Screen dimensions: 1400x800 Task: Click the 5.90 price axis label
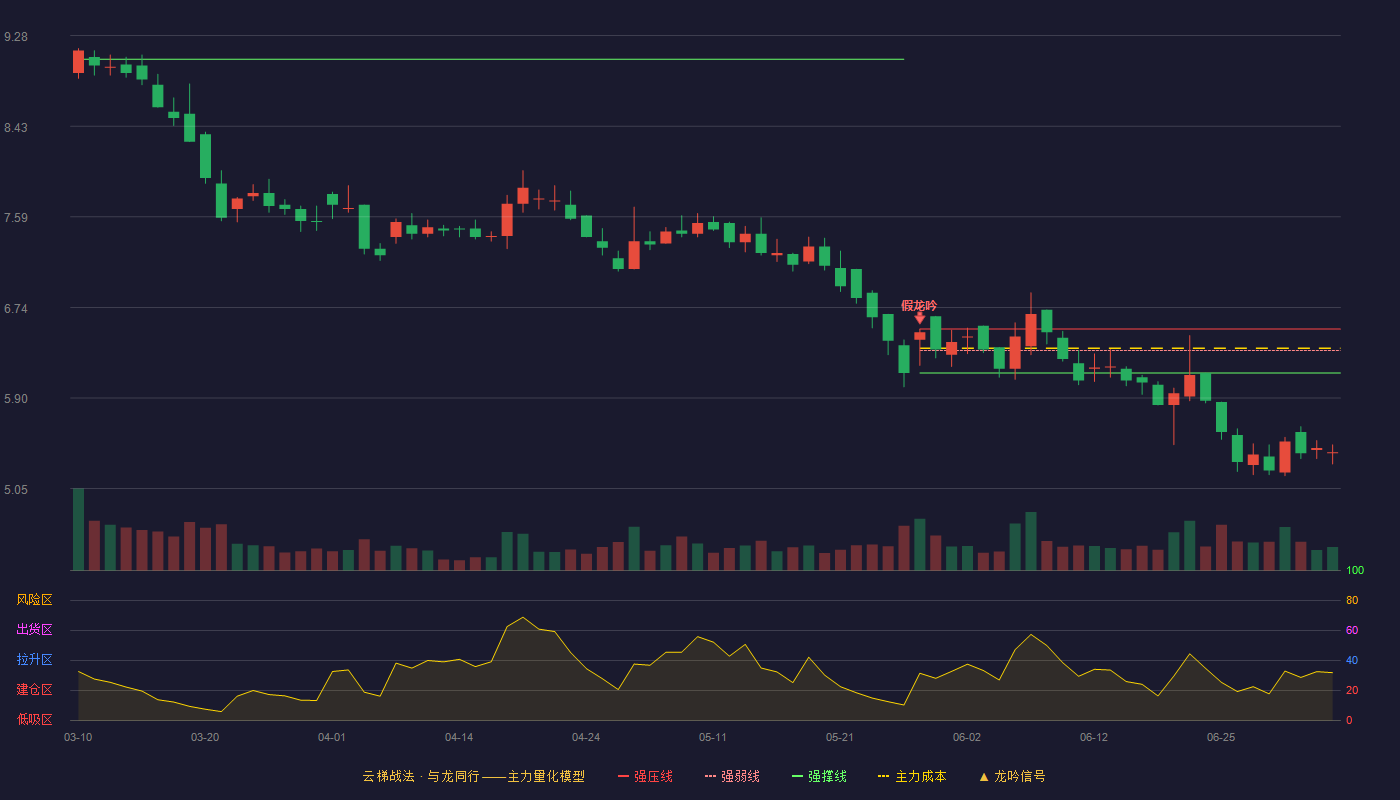[x=16, y=399]
